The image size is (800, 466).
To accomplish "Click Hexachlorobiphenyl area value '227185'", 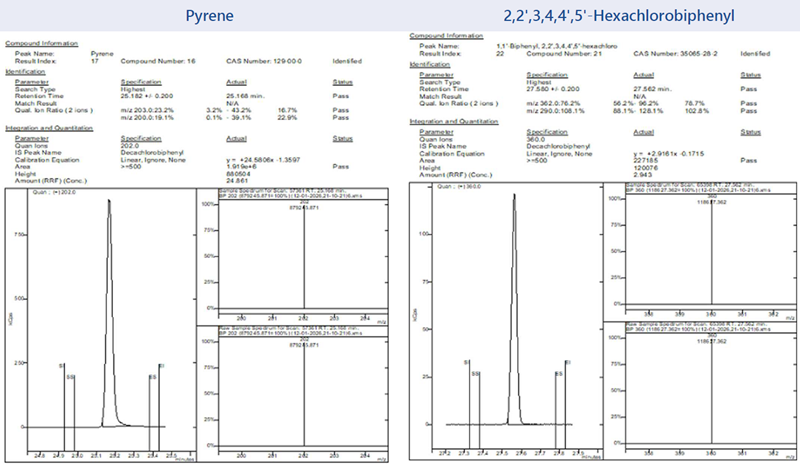I will 645,160.
